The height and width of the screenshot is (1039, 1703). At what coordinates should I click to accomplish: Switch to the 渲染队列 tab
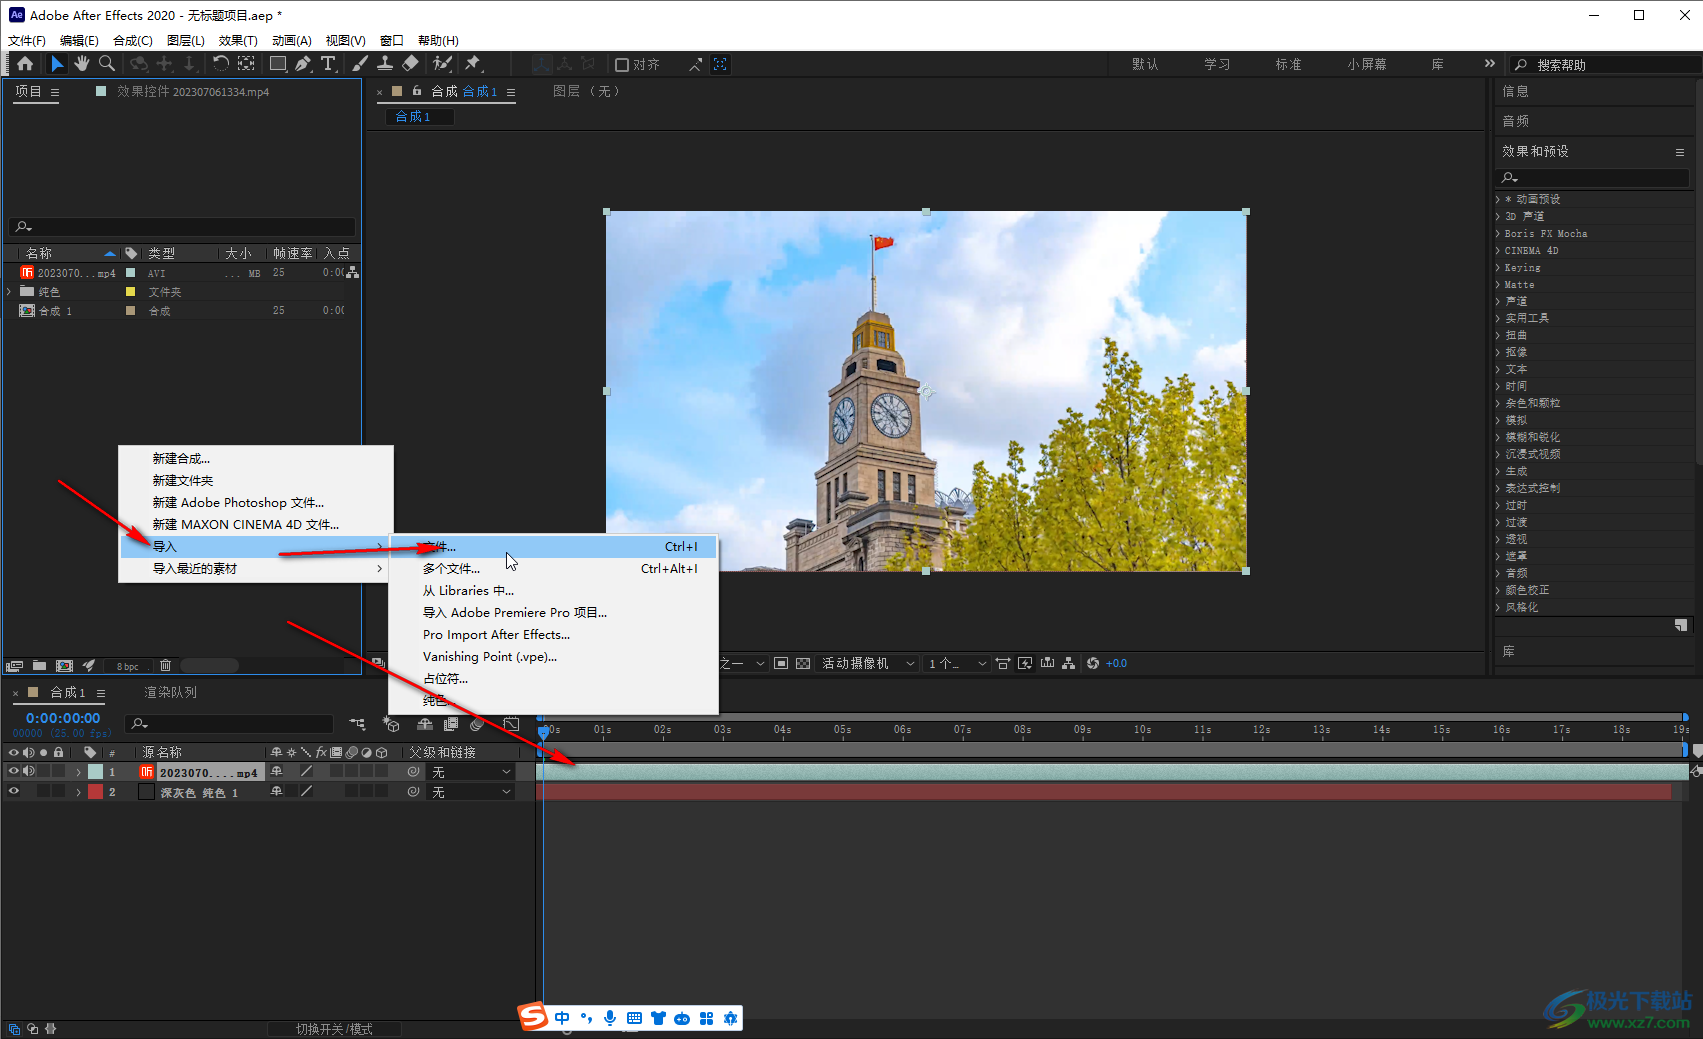click(x=170, y=693)
